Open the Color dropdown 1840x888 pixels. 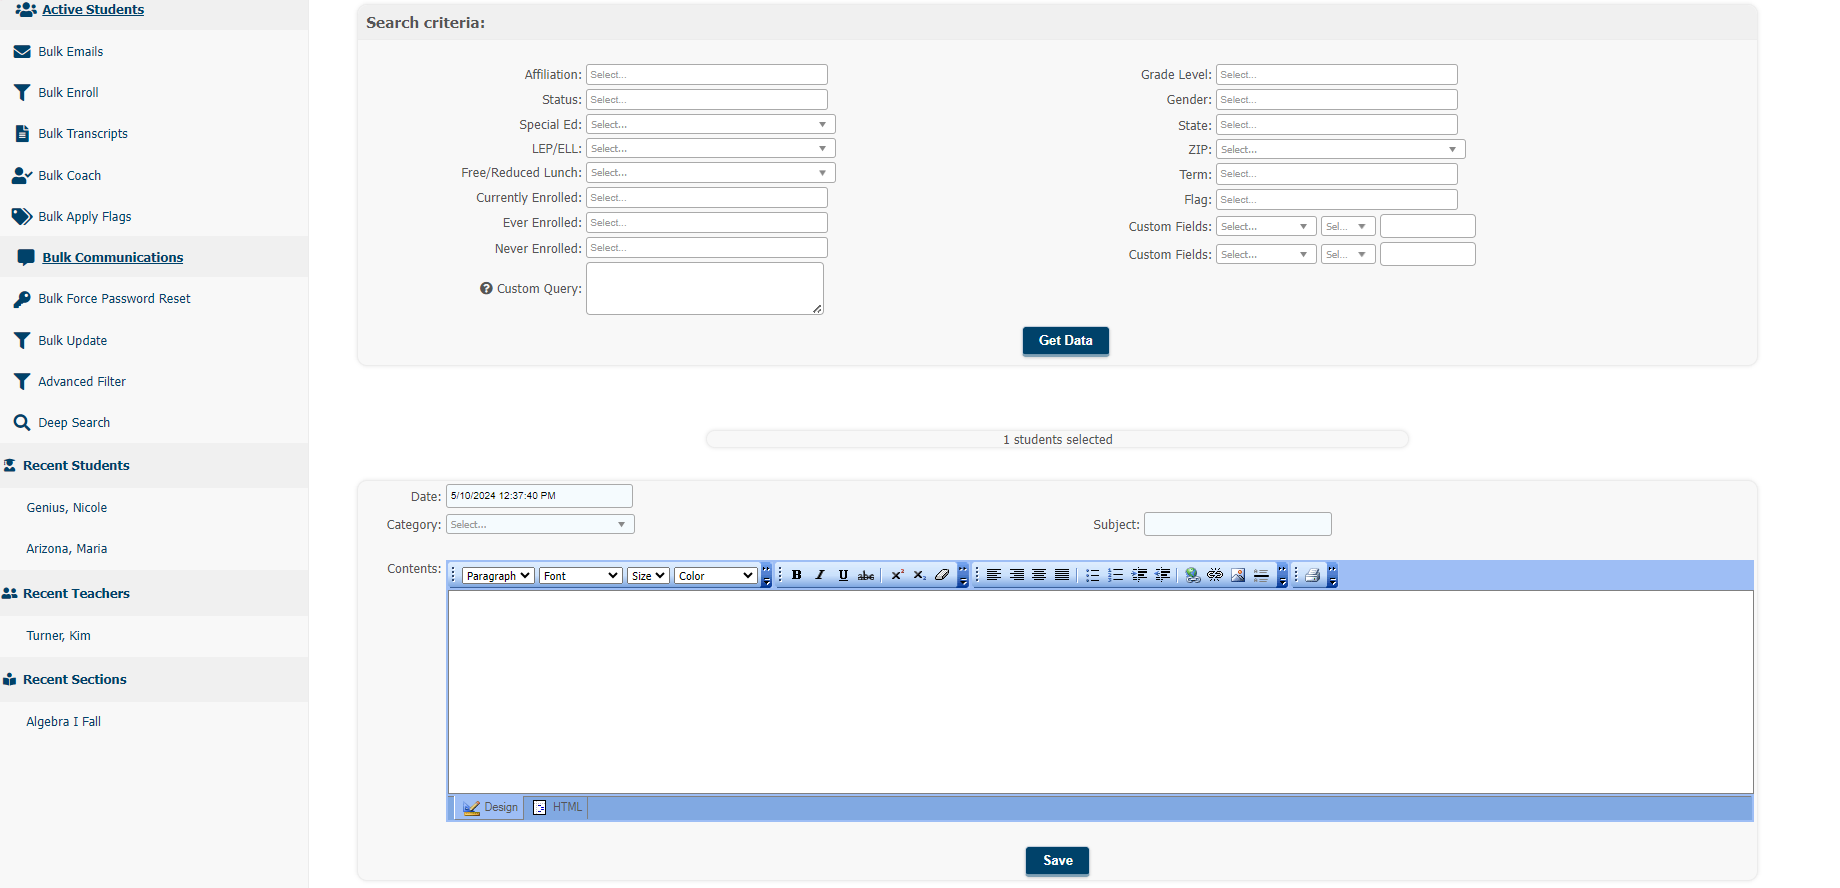(715, 576)
